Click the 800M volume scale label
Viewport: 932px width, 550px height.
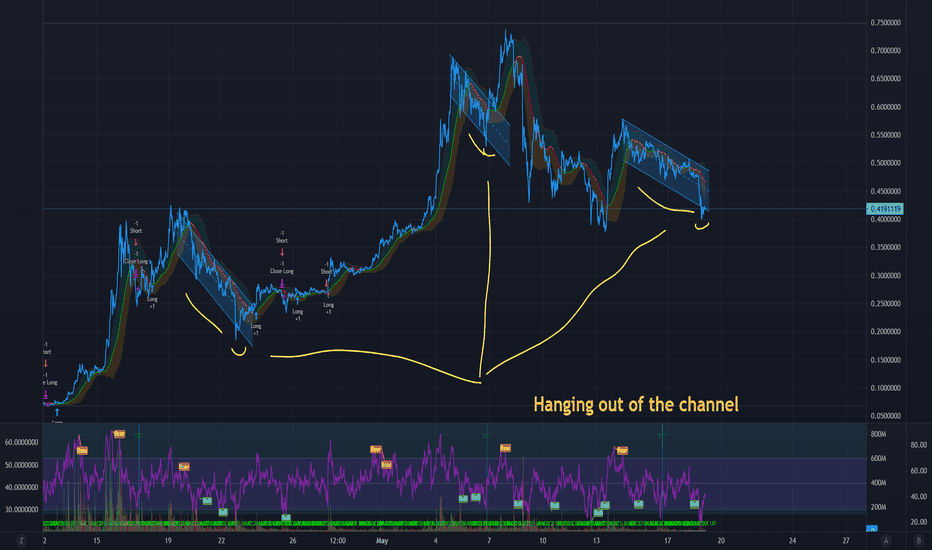coord(879,434)
